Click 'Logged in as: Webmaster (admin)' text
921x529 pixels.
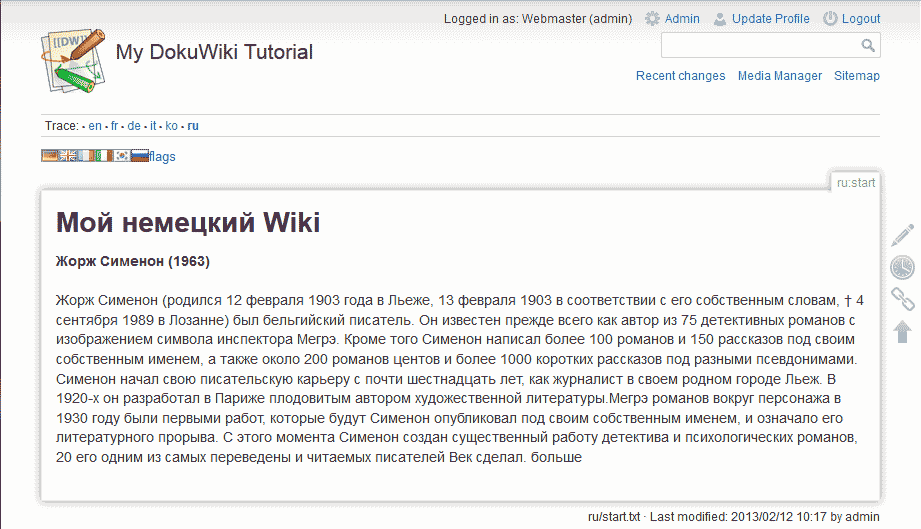tap(538, 19)
